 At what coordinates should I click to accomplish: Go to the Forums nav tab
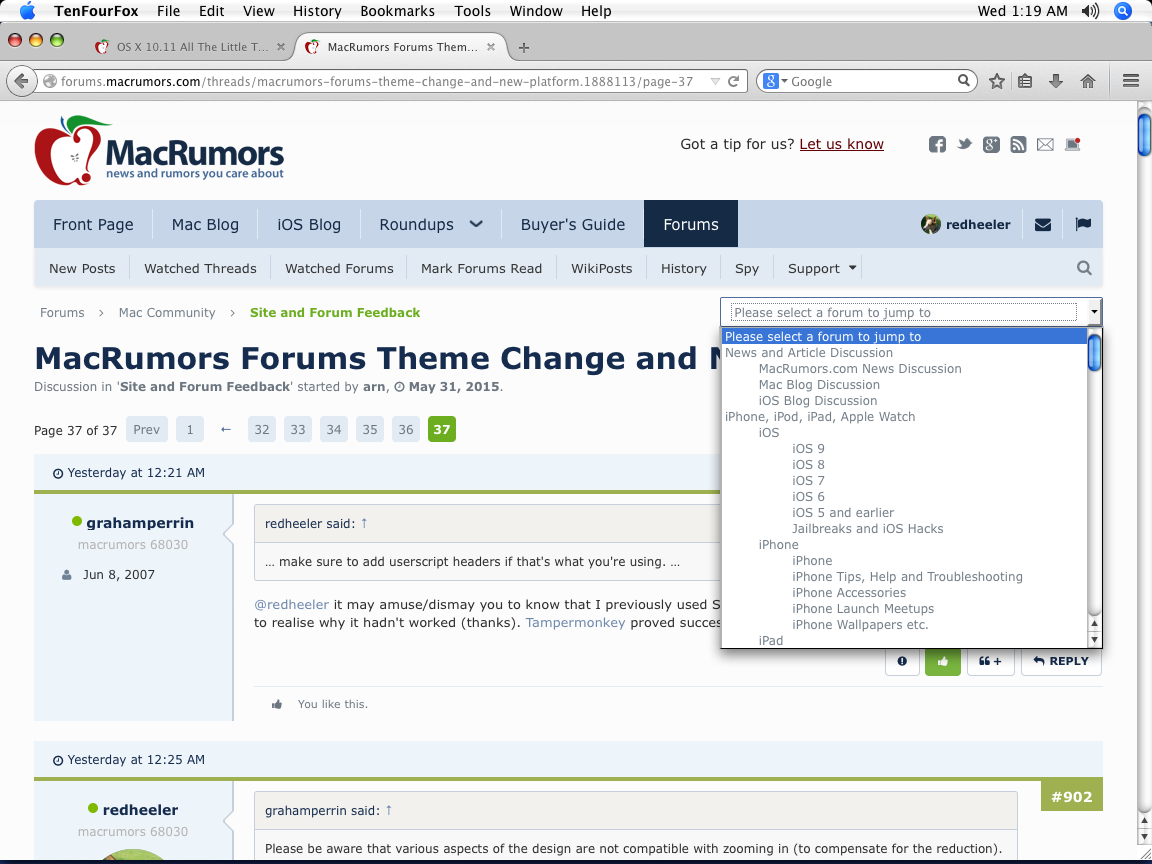691,224
